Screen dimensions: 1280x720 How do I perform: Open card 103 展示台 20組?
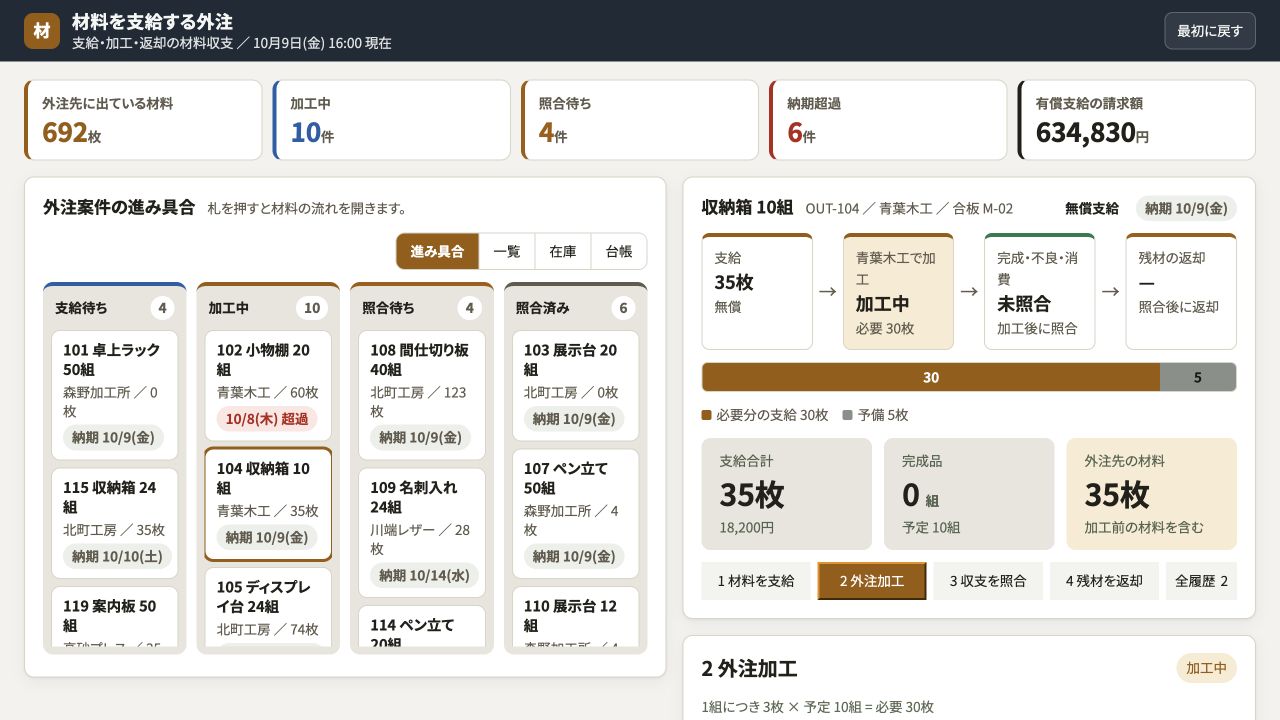point(576,385)
